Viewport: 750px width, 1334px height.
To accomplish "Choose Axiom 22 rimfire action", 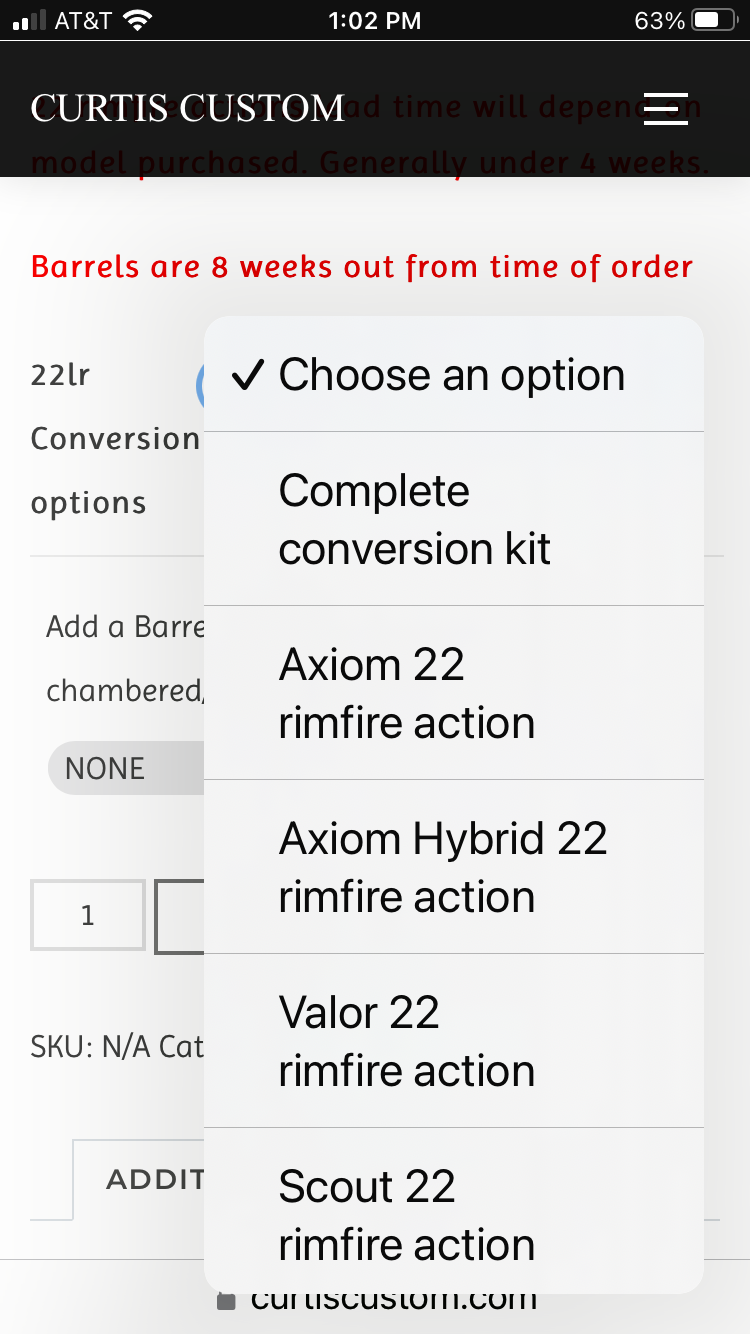I will point(454,693).
